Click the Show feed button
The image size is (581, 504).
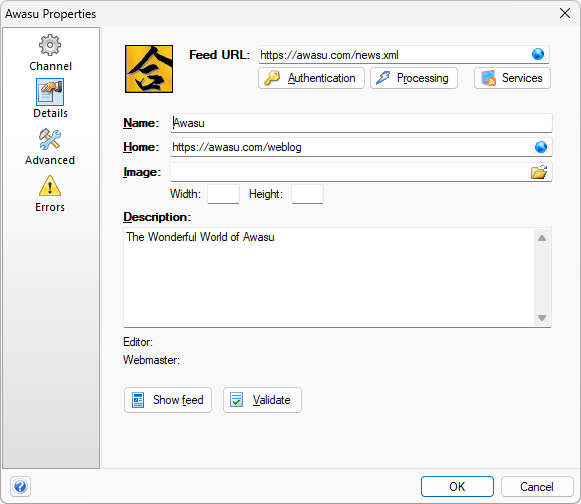coord(168,400)
